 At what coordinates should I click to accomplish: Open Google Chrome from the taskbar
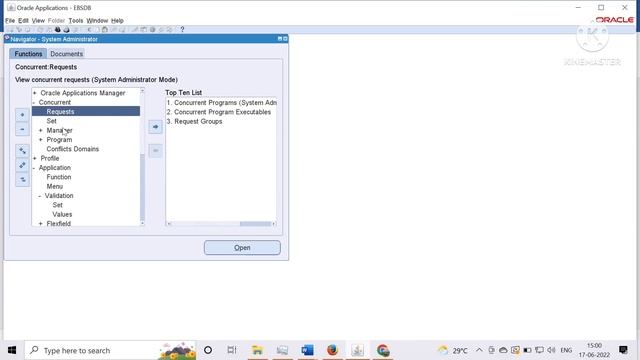pos(383,350)
